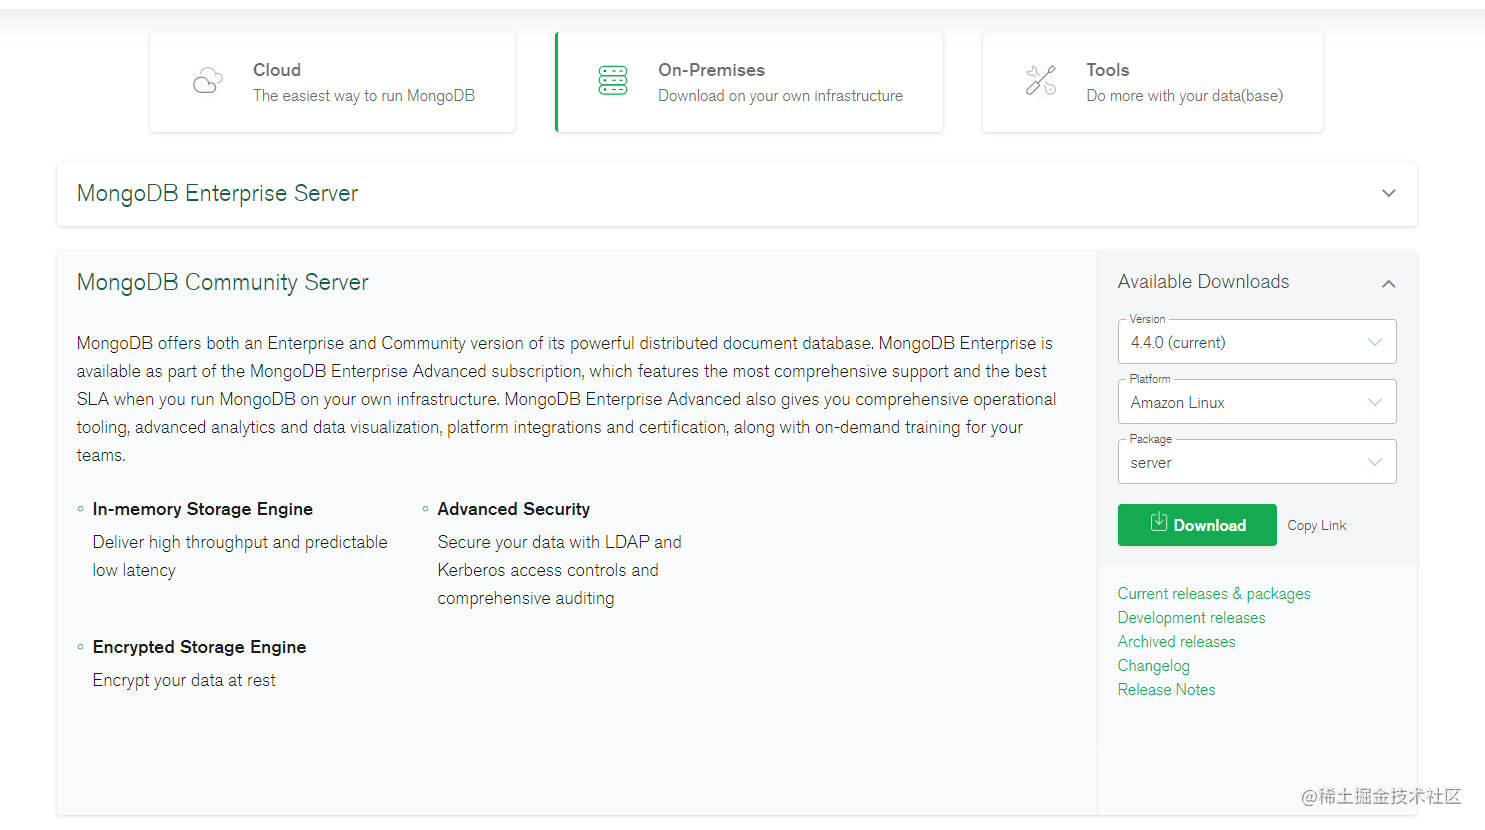Screen dimensions: 1485x830
Task: Open the Current releases & packages link
Action: (1214, 594)
